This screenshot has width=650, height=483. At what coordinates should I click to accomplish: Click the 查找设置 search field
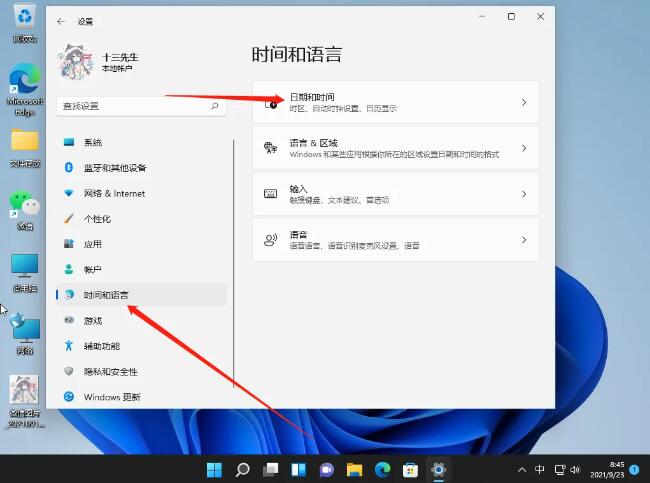(x=141, y=106)
